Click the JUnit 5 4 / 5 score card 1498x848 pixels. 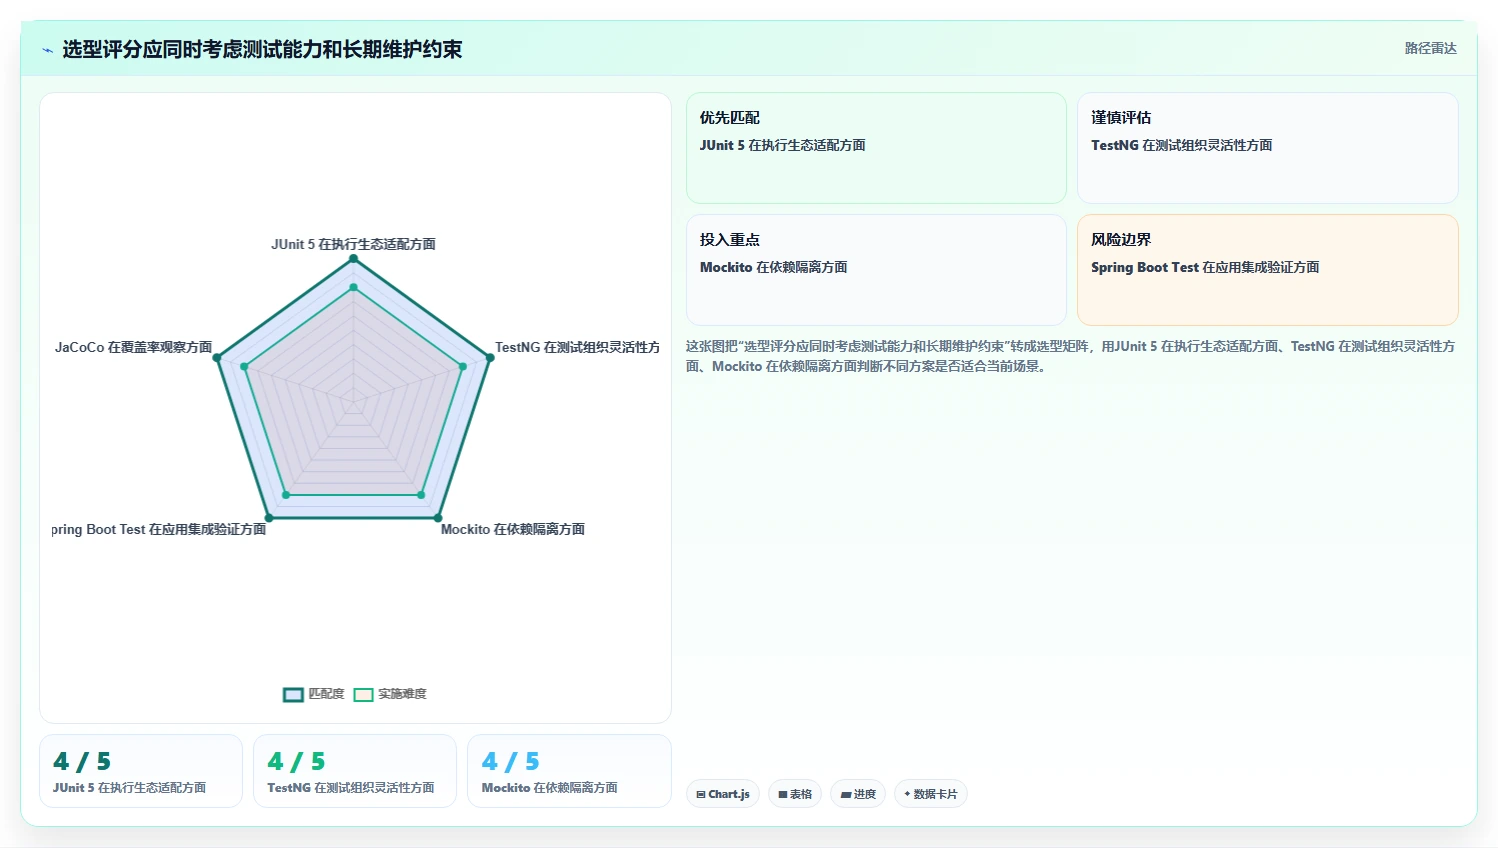coord(141,771)
